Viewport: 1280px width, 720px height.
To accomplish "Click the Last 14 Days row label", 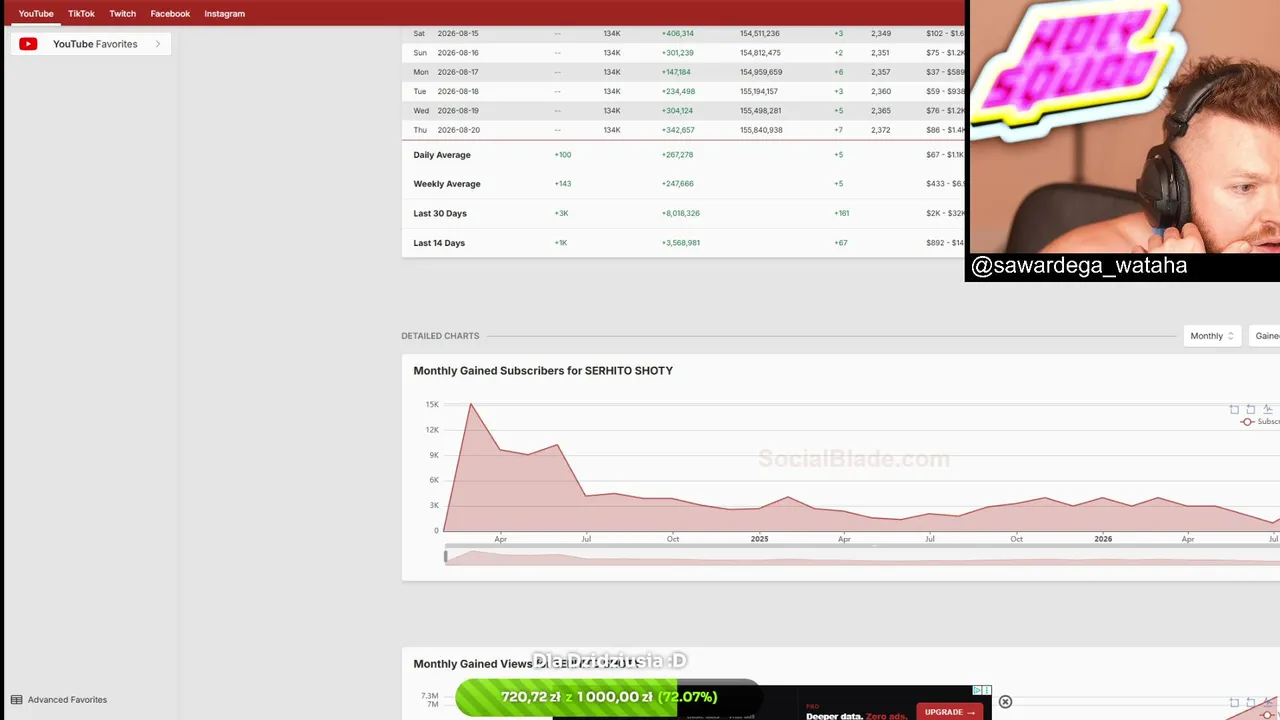I will point(439,243).
